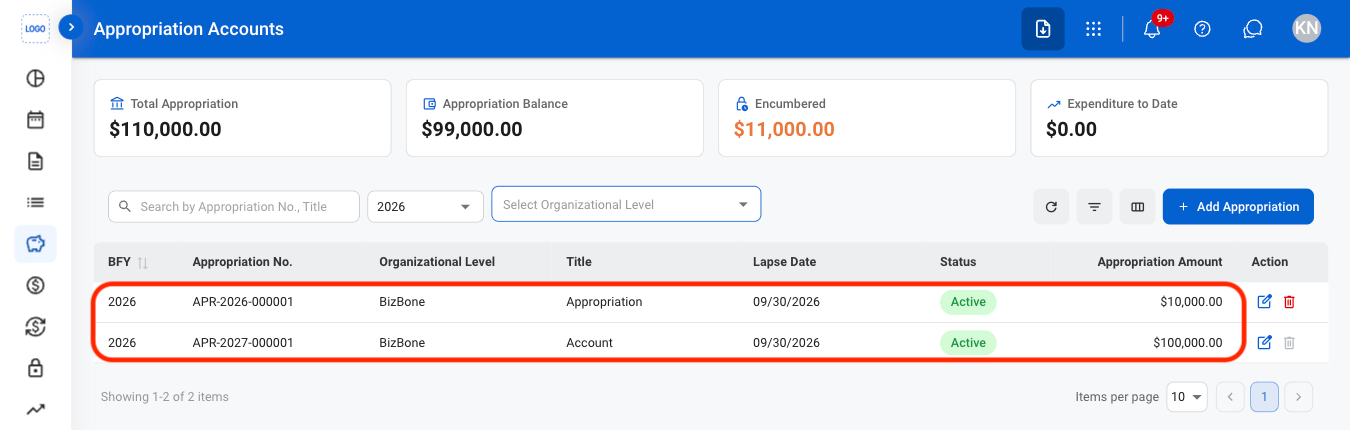The image size is (1350, 430).
Task: Open the list sidebar icon
Action: tap(35, 202)
